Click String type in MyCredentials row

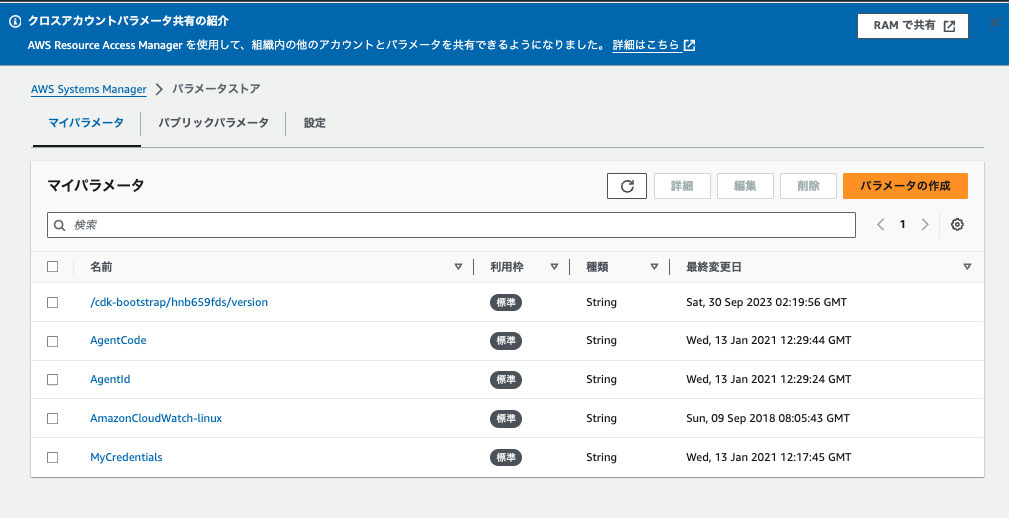click(601, 458)
